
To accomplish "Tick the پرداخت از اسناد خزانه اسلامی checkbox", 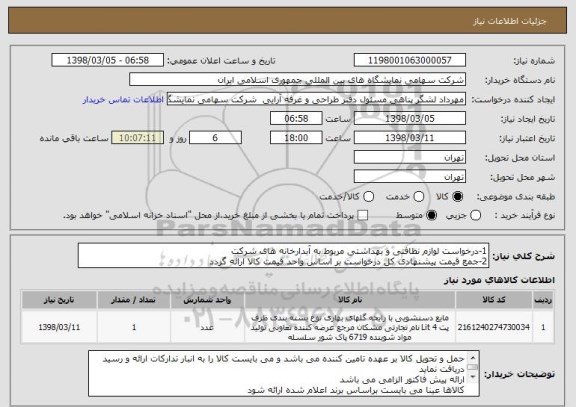I will [363, 216].
